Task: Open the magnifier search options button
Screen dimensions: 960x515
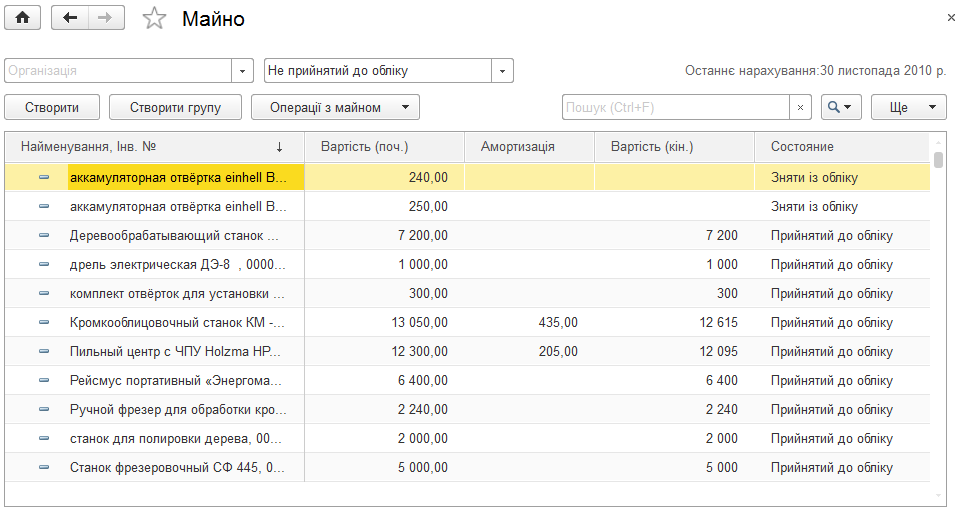Action: click(x=841, y=107)
